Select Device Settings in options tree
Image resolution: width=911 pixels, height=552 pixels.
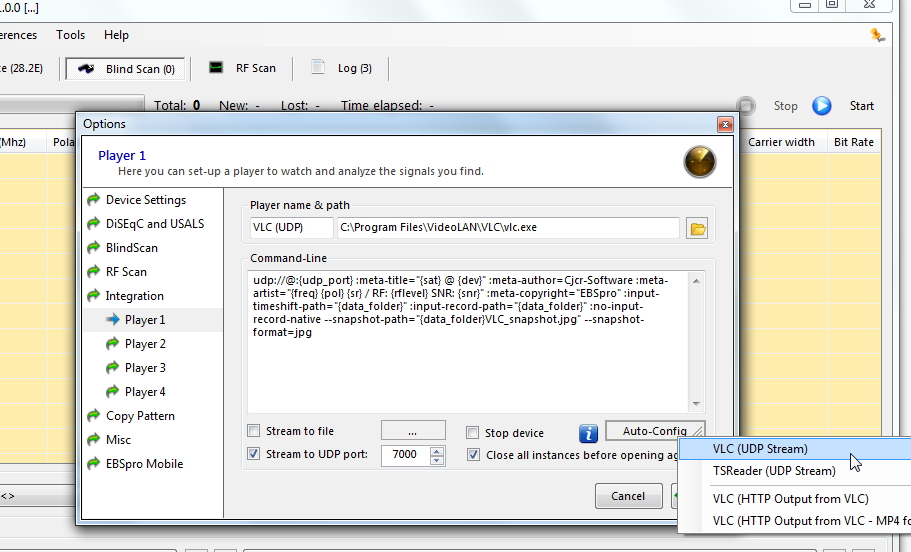[x=146, y=200]
